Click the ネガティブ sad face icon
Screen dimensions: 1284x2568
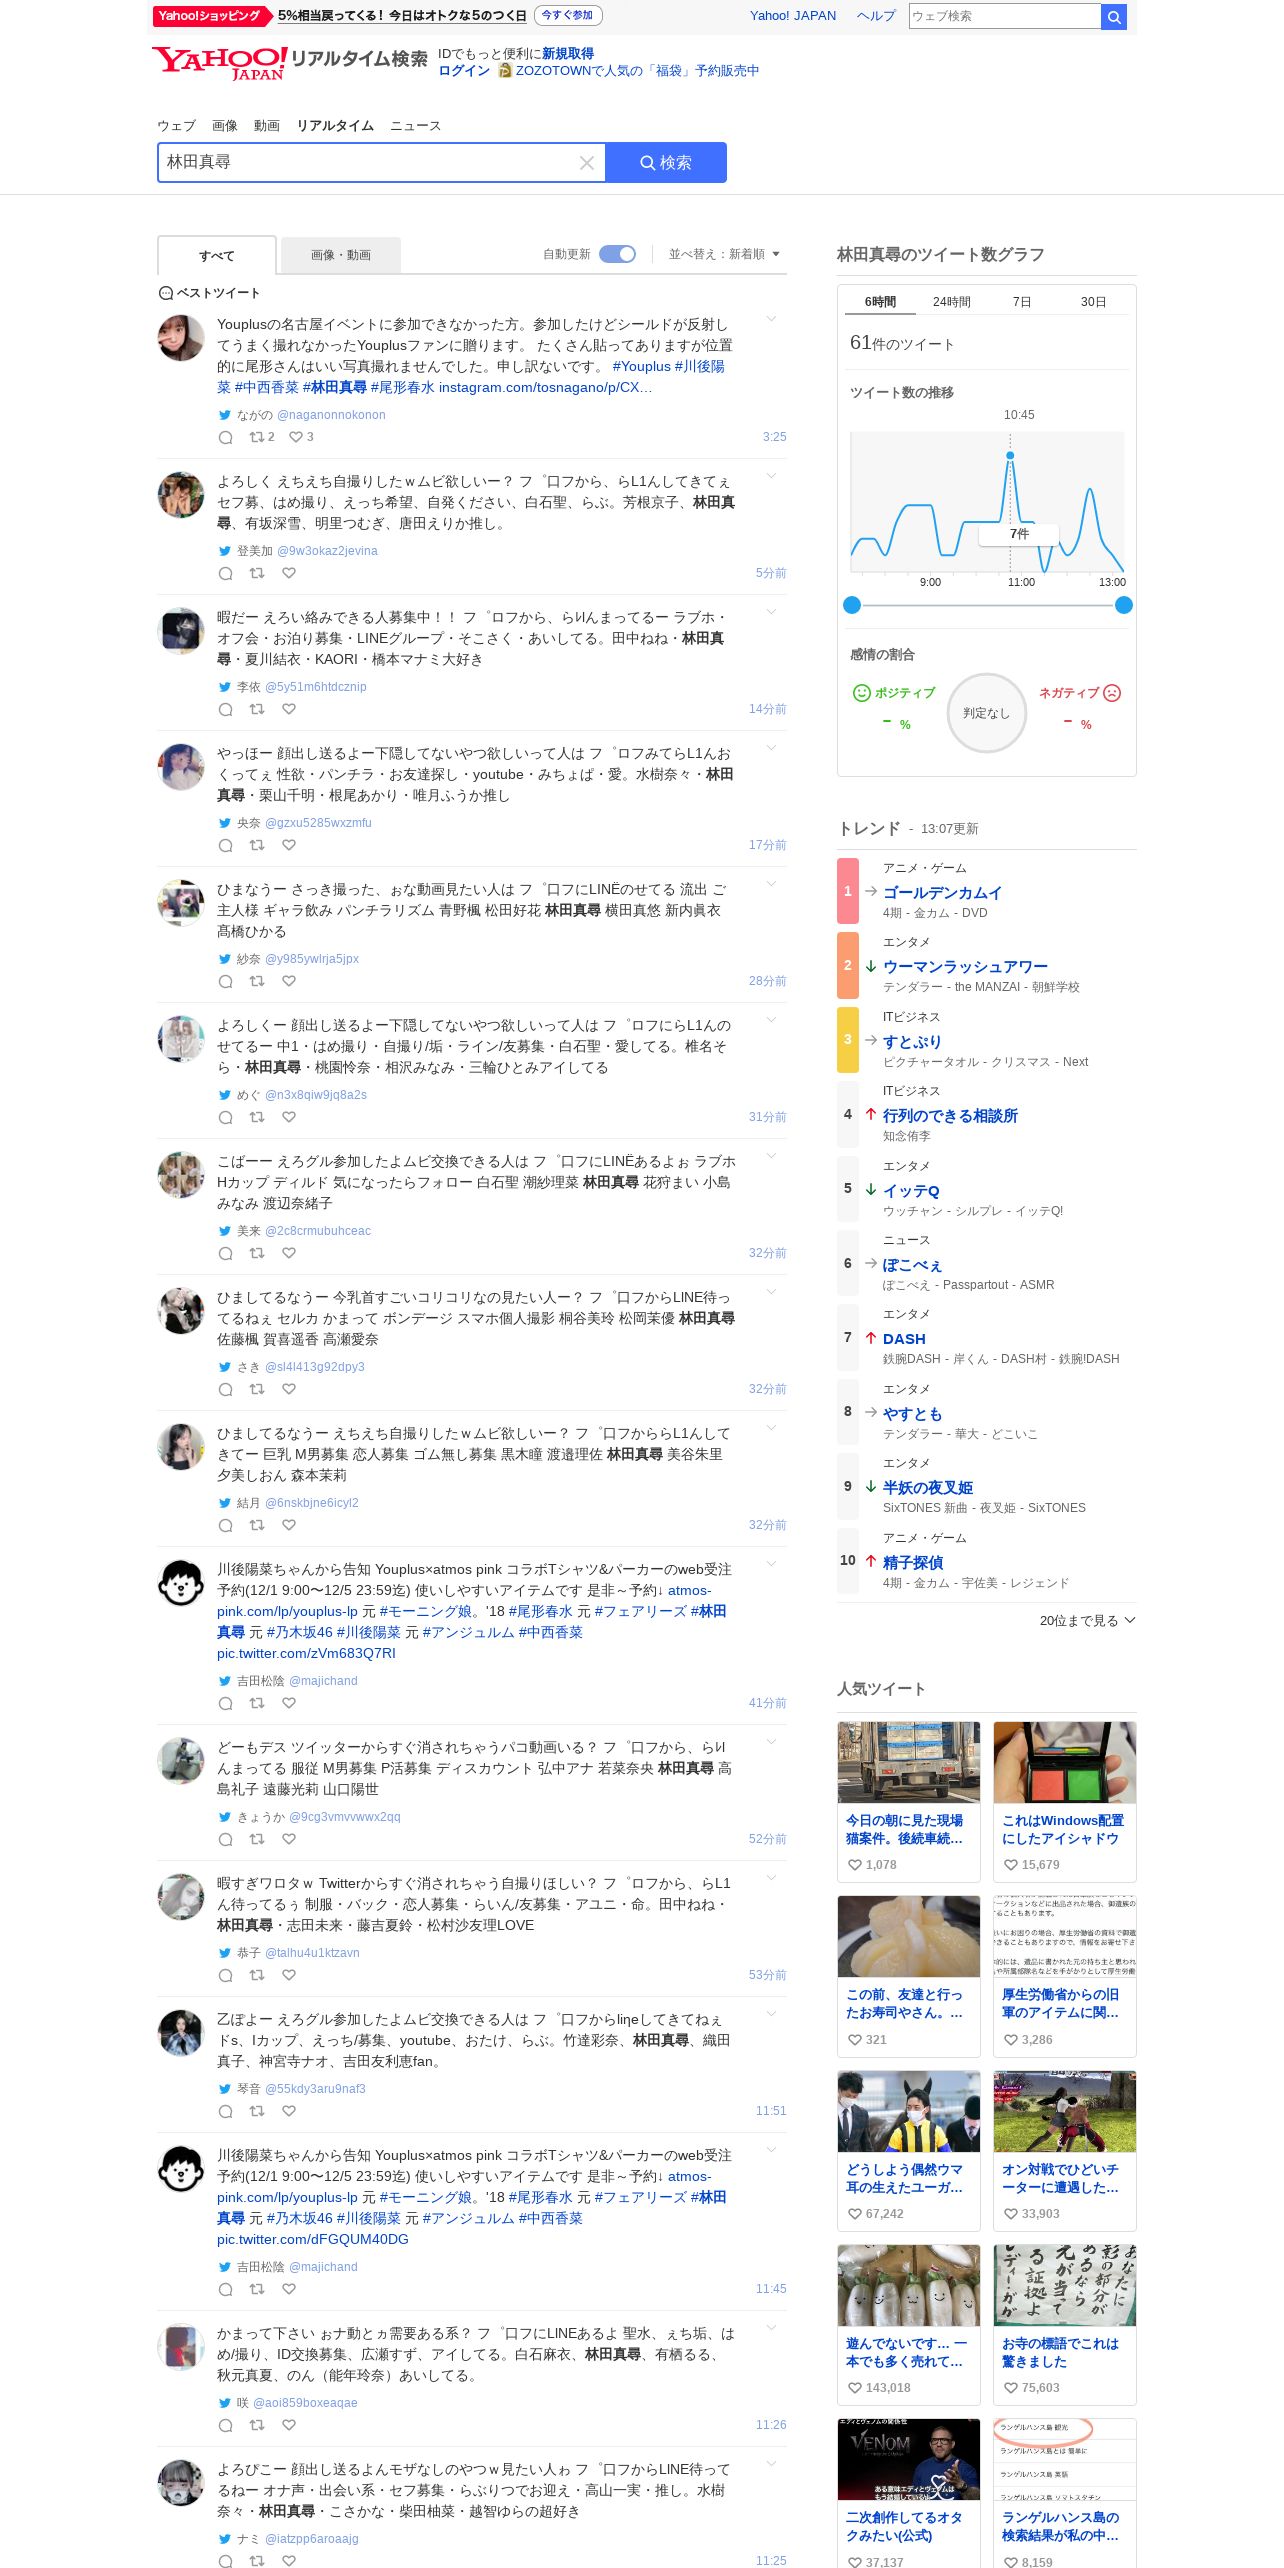1112,693
